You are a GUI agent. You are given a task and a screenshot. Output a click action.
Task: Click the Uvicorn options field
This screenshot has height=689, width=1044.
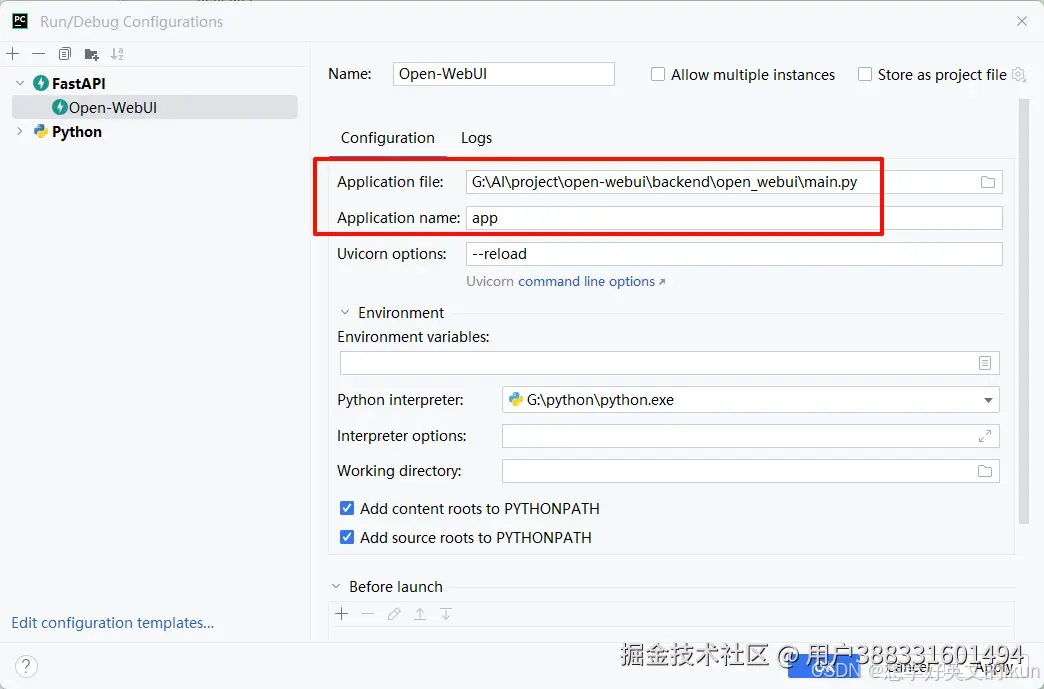point(734,254)
